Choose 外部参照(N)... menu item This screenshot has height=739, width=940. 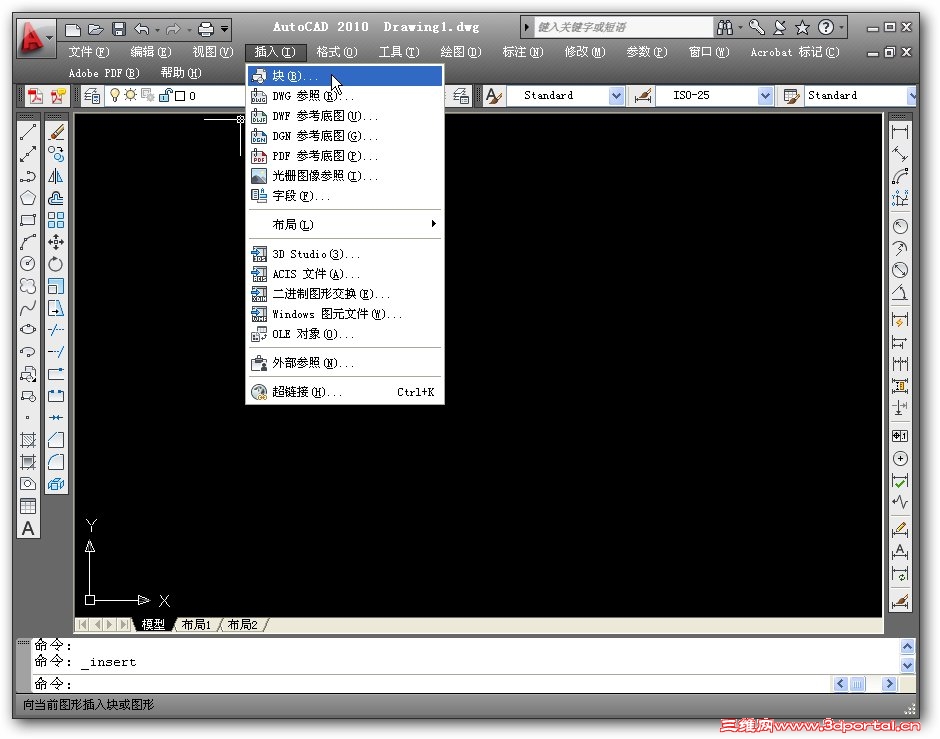pyautogui.click(x=345, y=363)
